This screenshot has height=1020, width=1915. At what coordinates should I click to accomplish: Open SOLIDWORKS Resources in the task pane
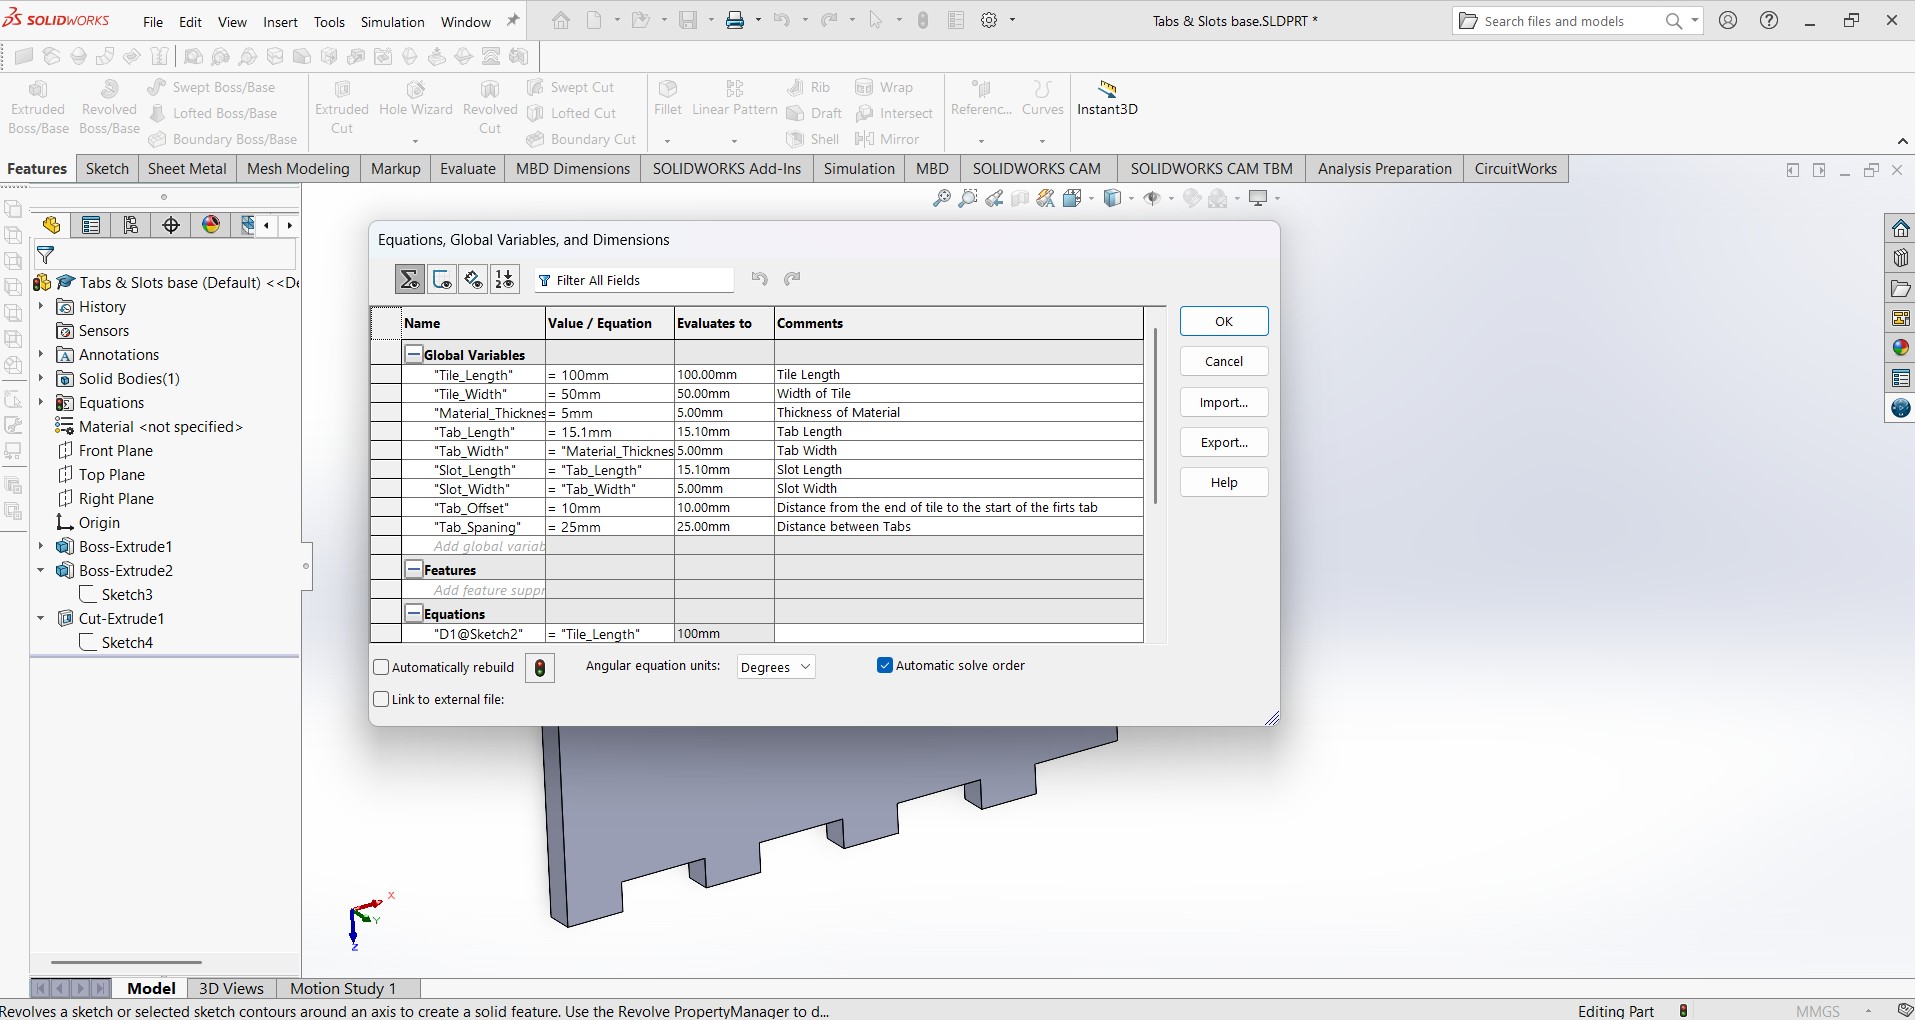pos(1900,228)
